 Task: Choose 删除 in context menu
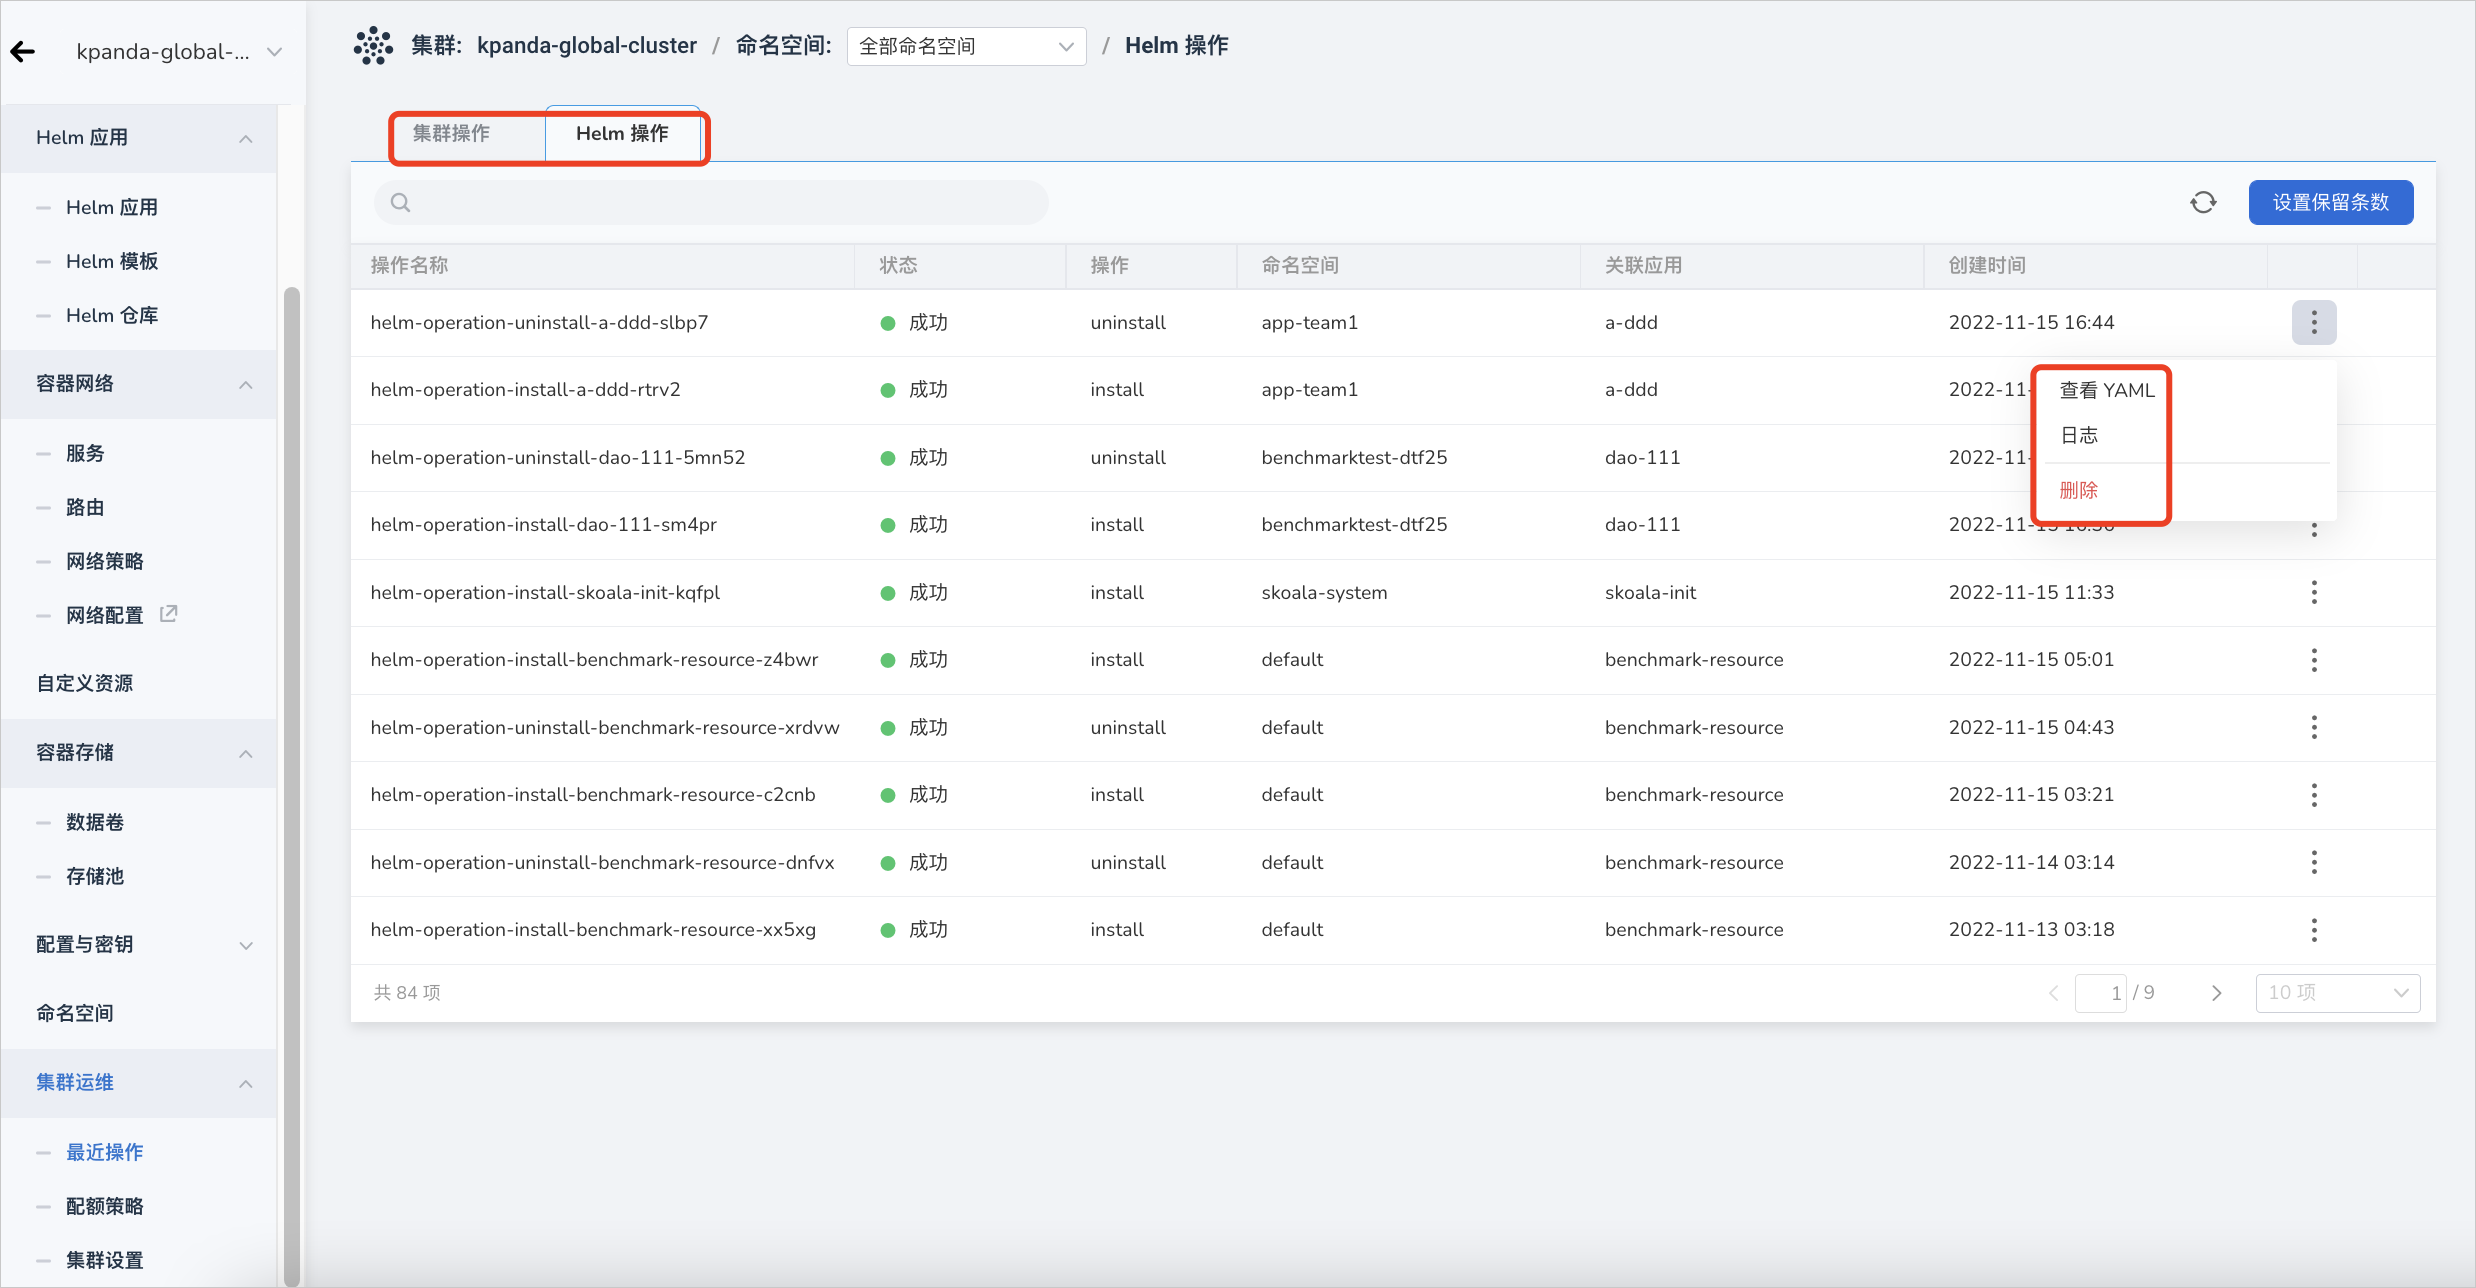point(2079,490)
